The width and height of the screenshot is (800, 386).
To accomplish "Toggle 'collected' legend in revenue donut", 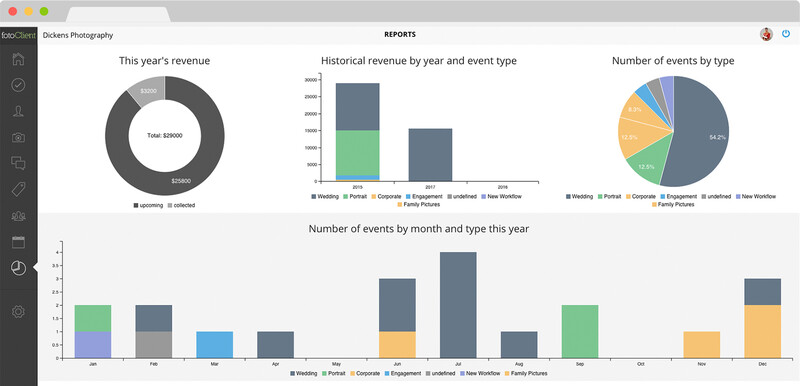I will click(181, 205).
